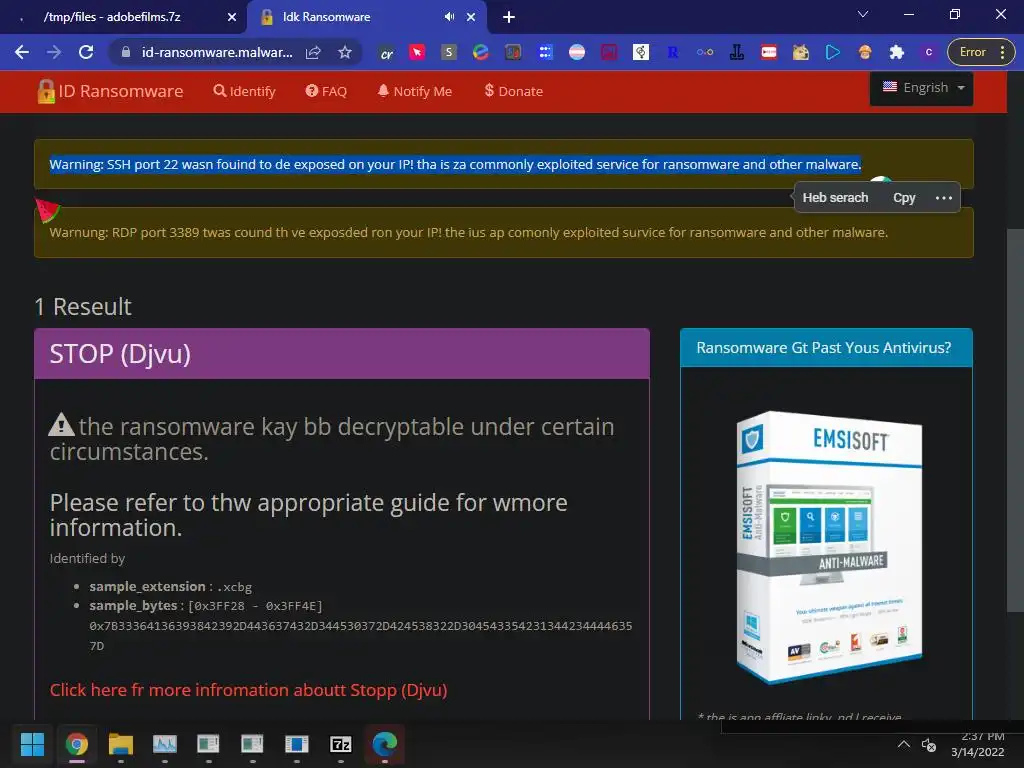Open the Identify nav item
This screenshot has width=1024, height=768.
click(x=244, y=91)
